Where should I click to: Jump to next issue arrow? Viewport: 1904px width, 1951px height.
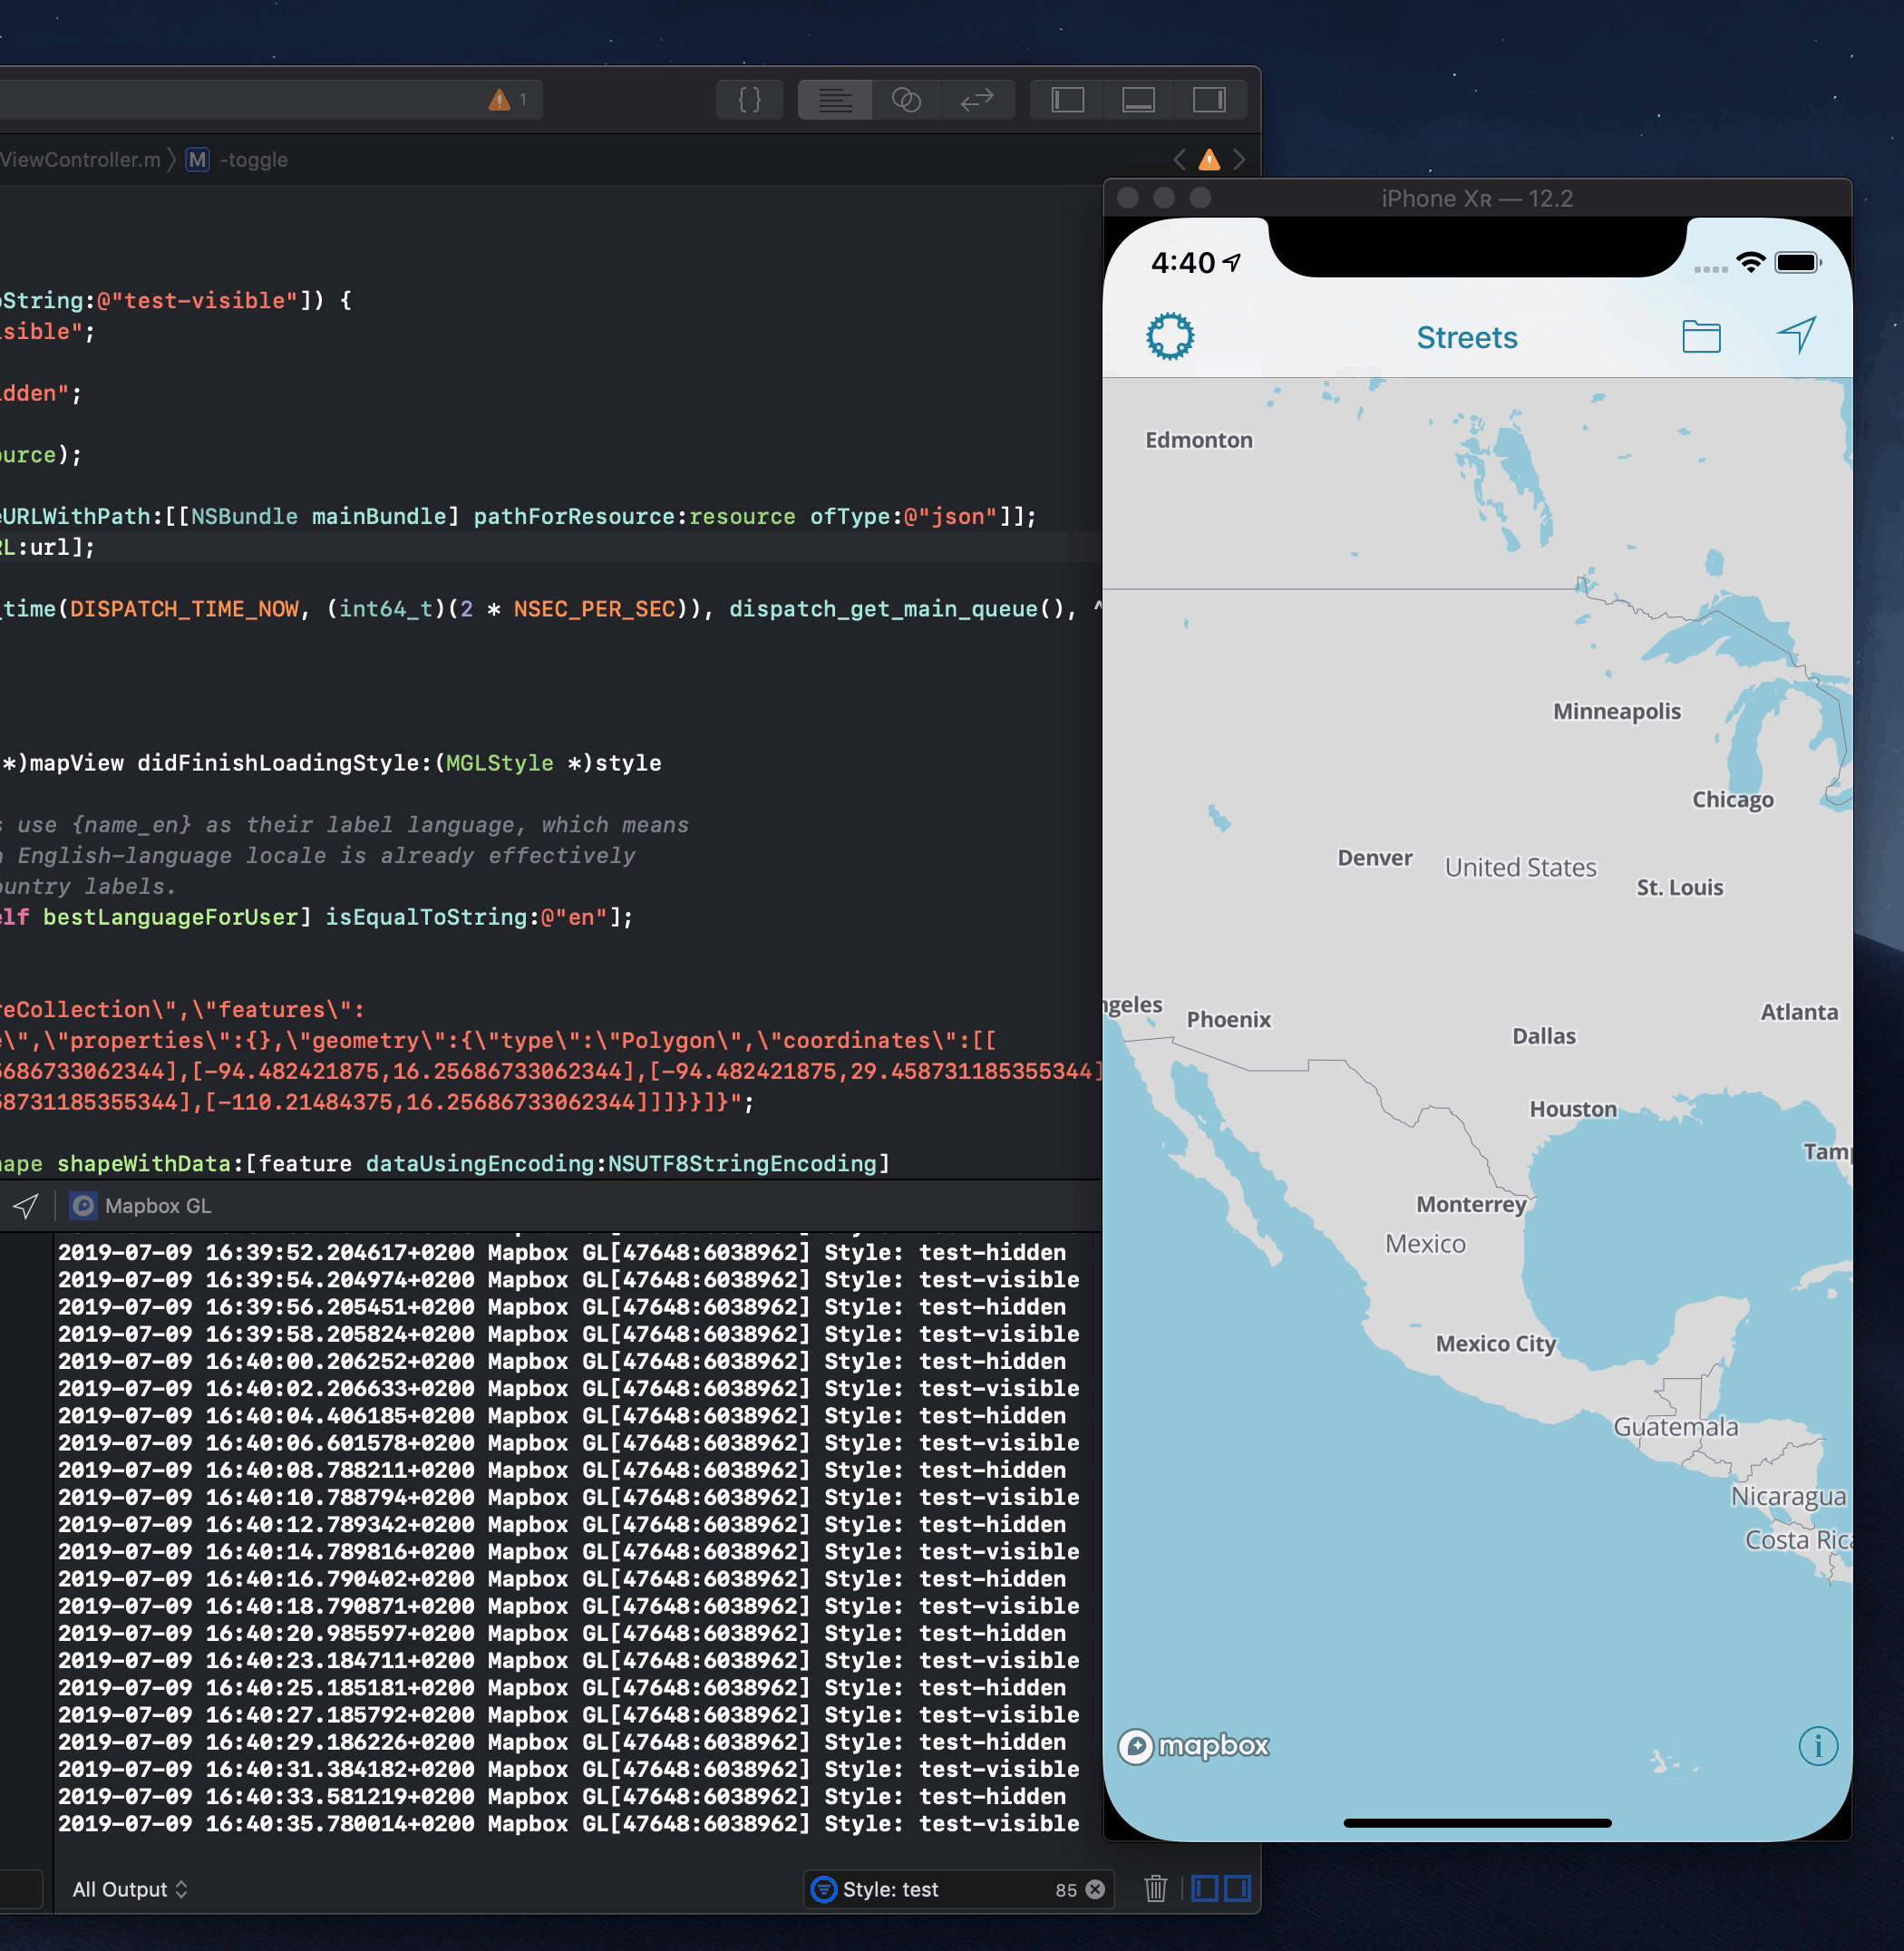click(x=1240, y=159)
